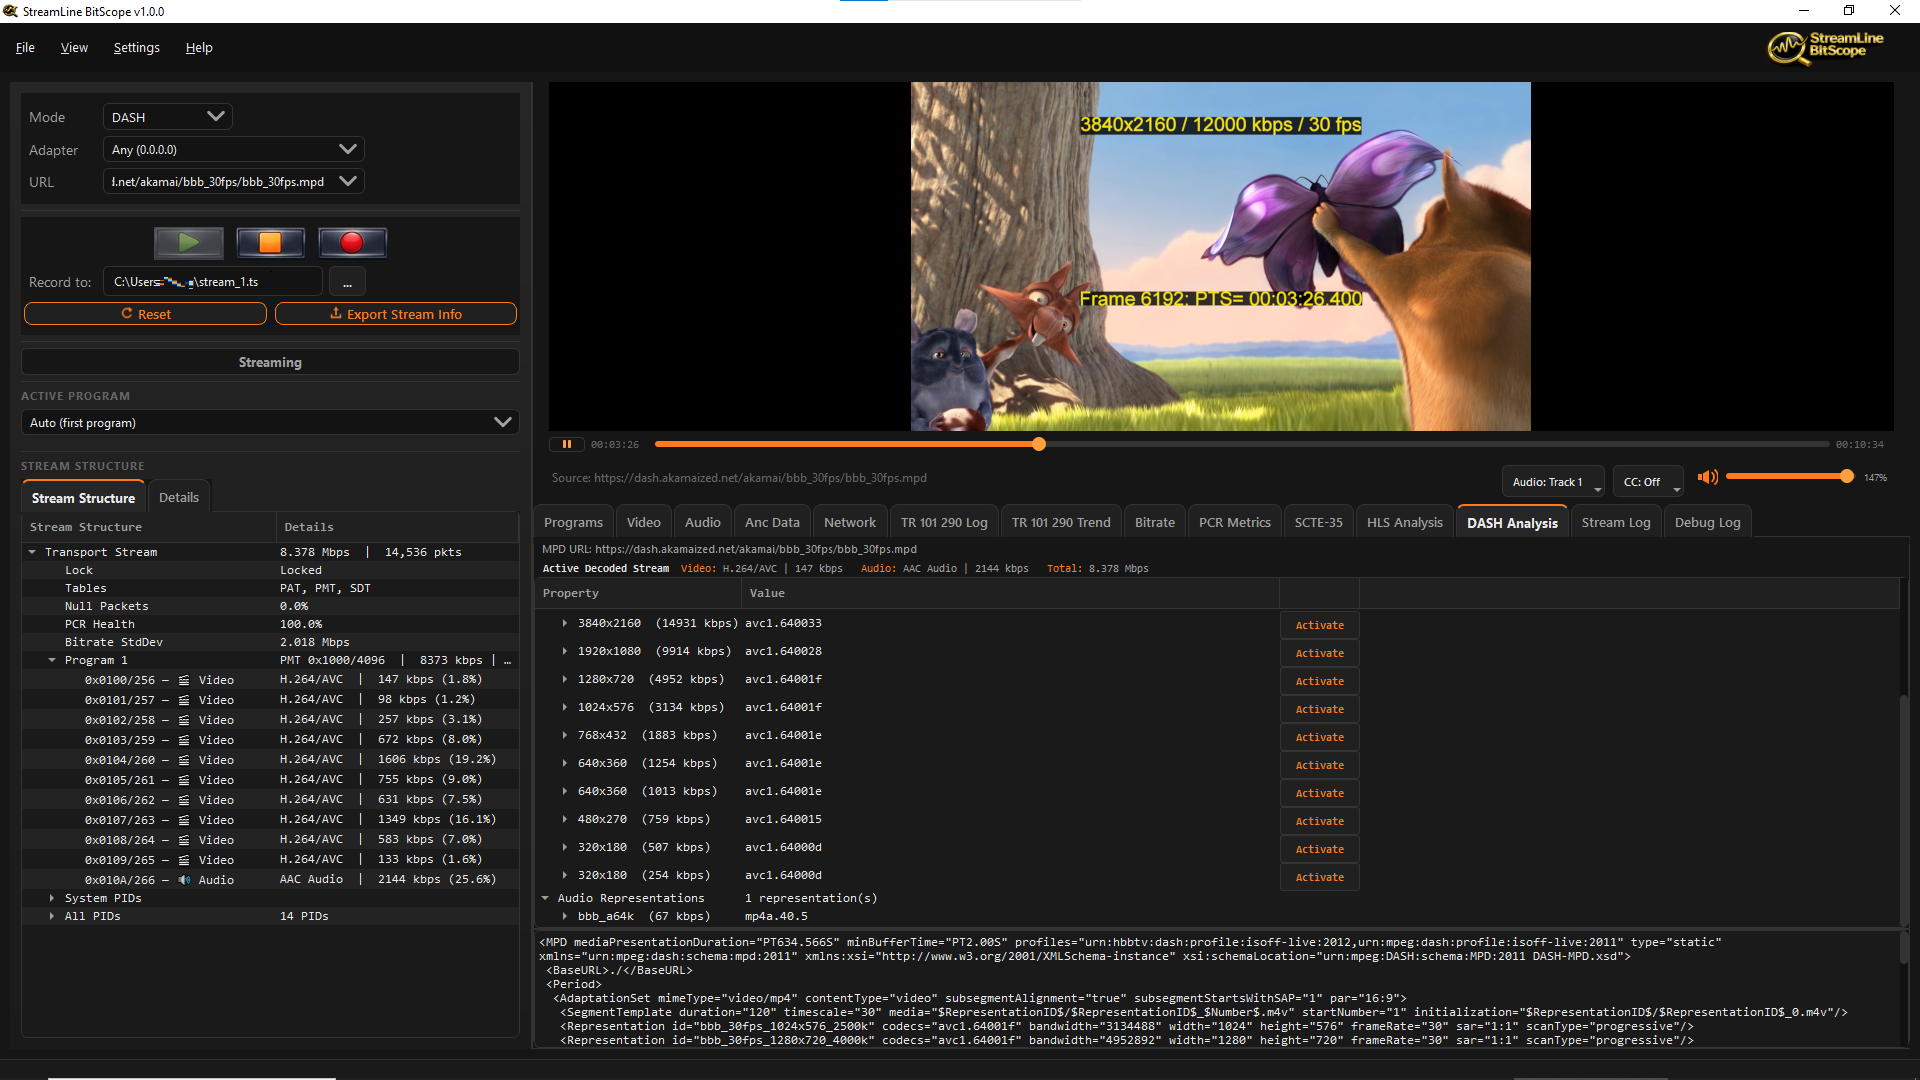
Task: Click the browse ellipsis button for record path
Action: pos(347,283)
